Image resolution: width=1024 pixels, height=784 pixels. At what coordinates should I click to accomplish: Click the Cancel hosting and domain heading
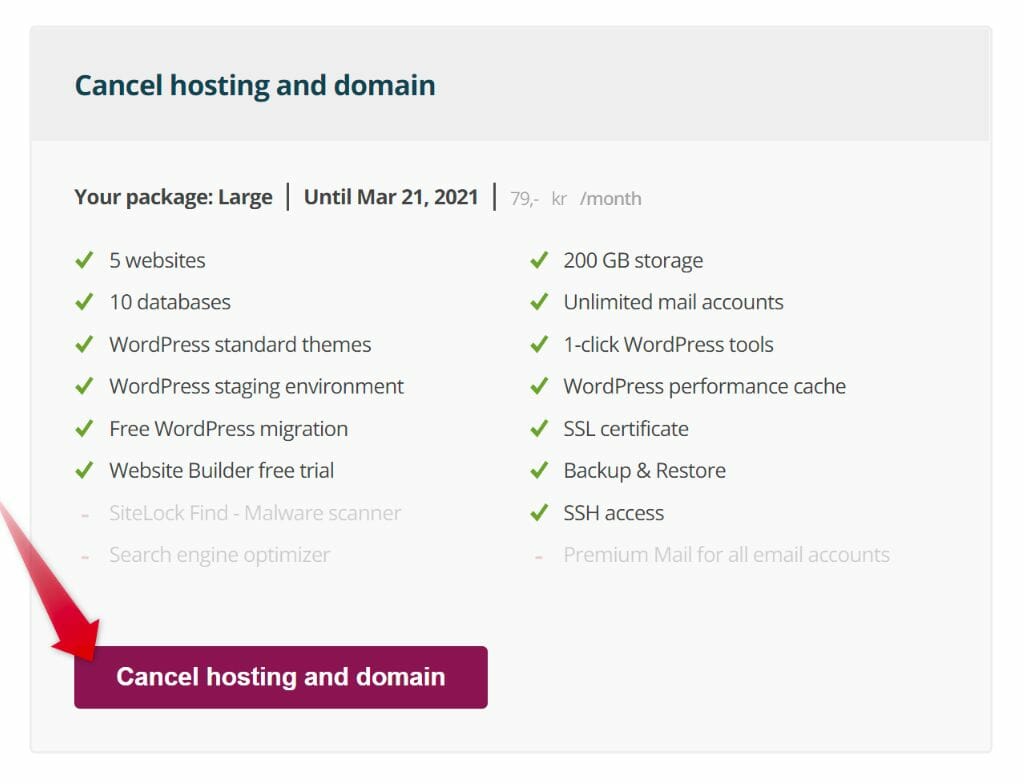[x=255, y=85]
